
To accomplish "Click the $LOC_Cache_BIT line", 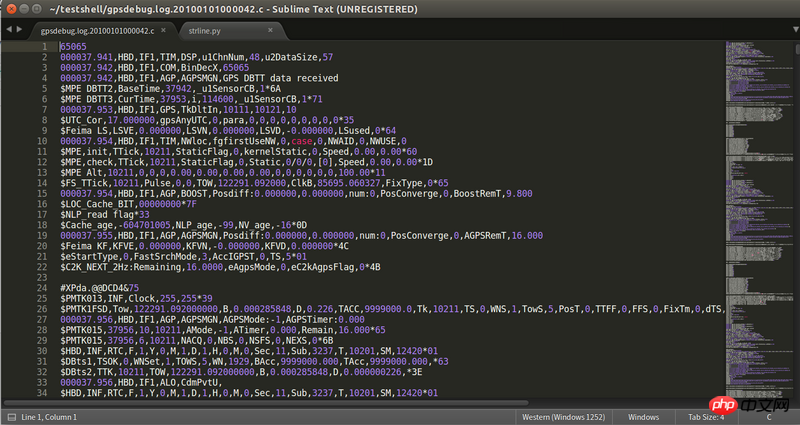I will [129, 204].
